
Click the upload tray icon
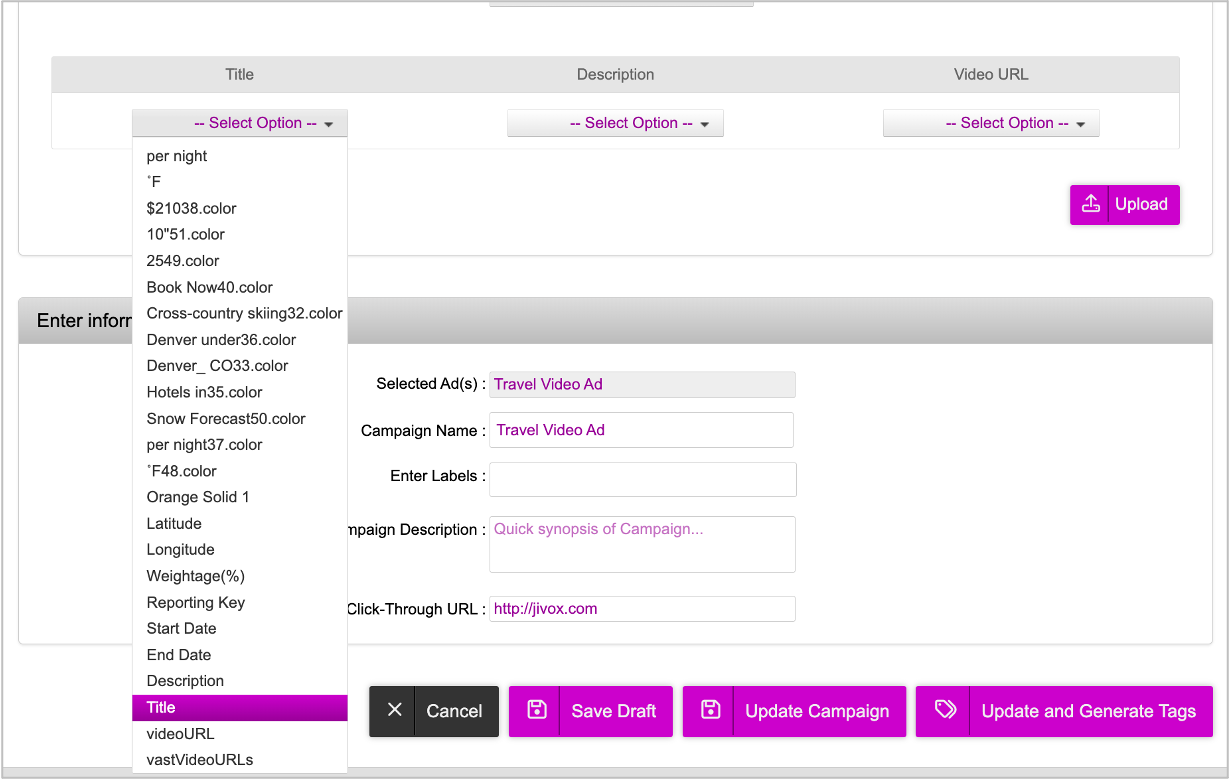(x=1090, y=204)
